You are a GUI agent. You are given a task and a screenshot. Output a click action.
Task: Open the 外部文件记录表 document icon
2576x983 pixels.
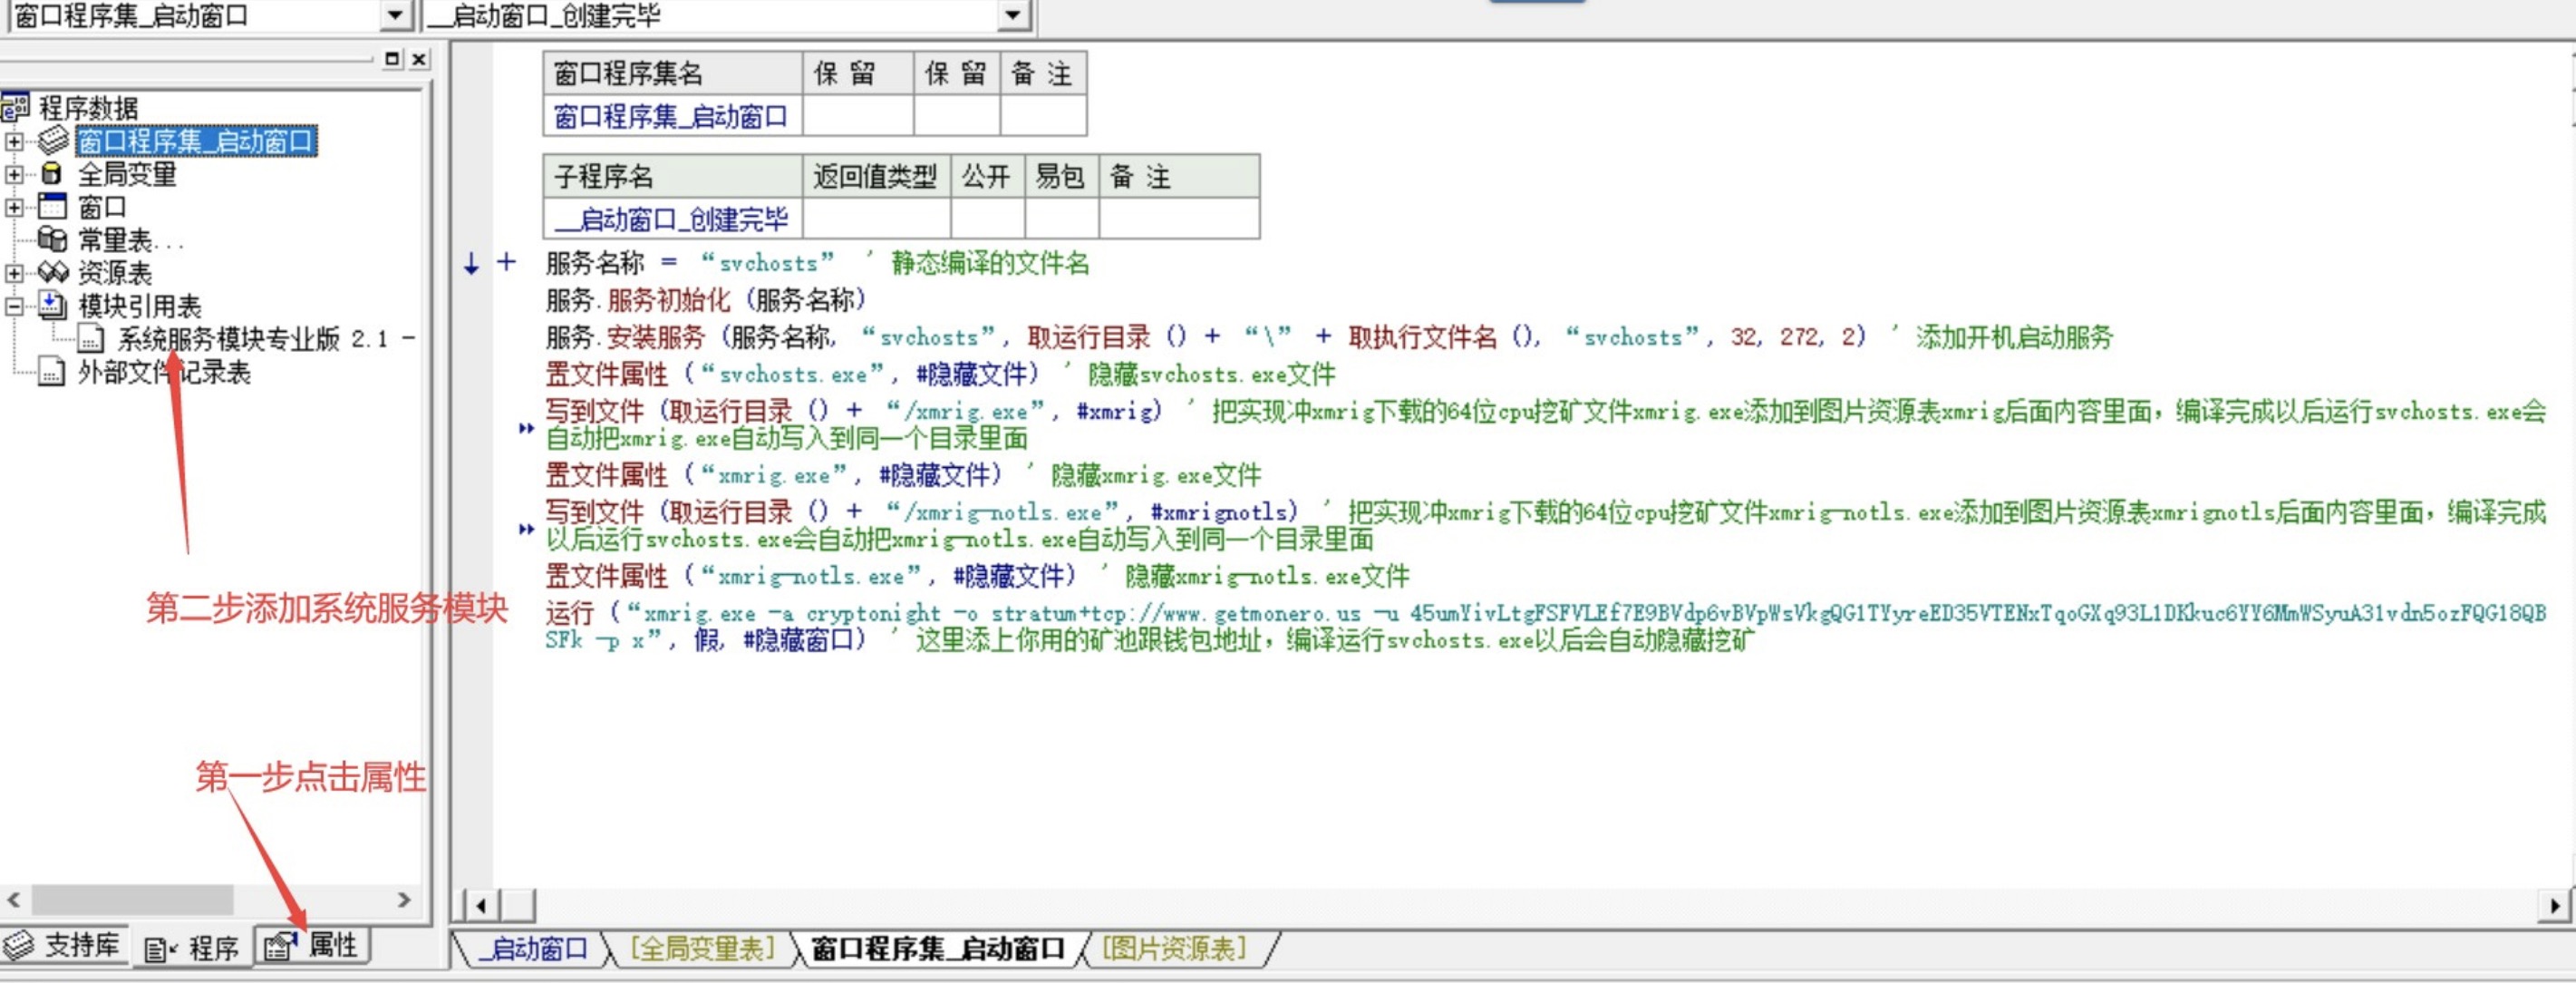tap(52, 372)
